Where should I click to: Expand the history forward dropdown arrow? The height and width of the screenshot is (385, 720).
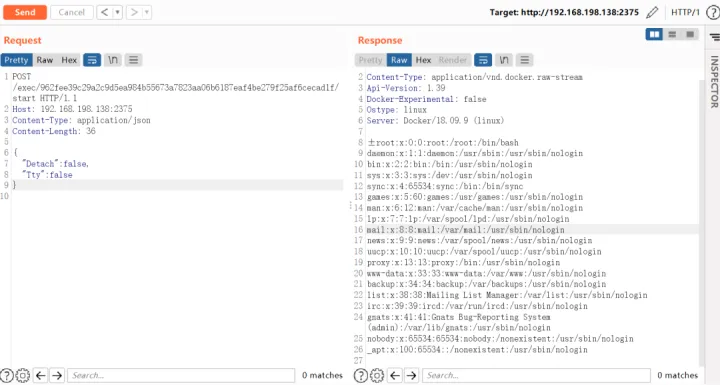coord(147,12)
